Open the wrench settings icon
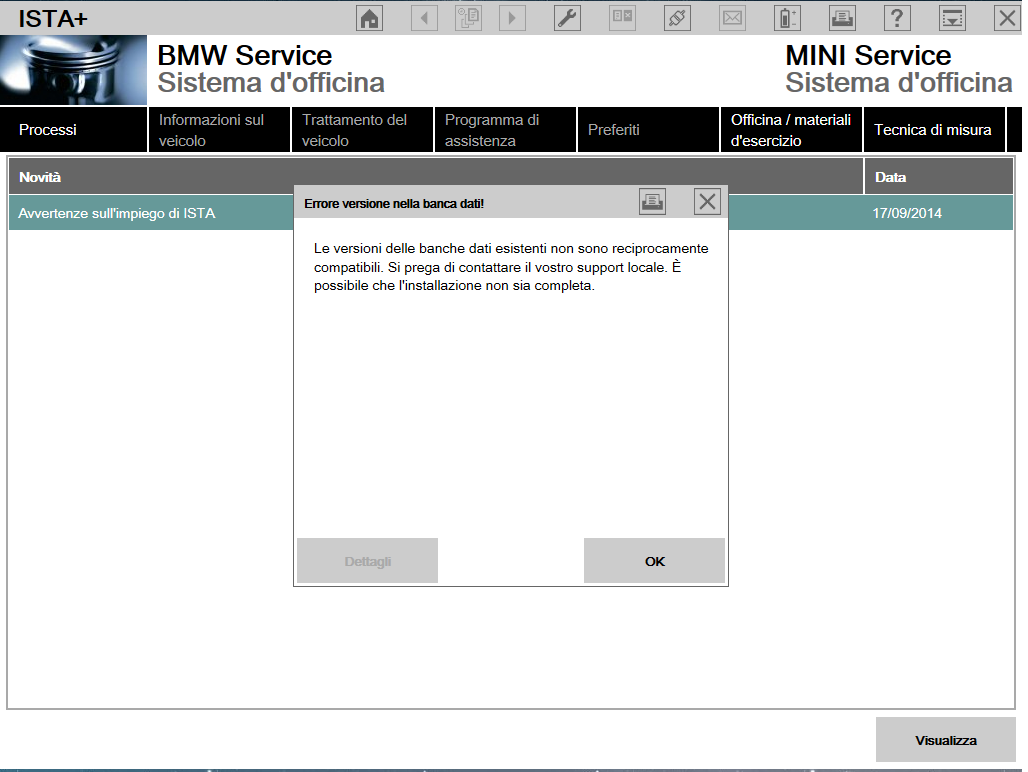Viewport: 1028px width, 772px height. pyautogui.click(x=567, y=18)
